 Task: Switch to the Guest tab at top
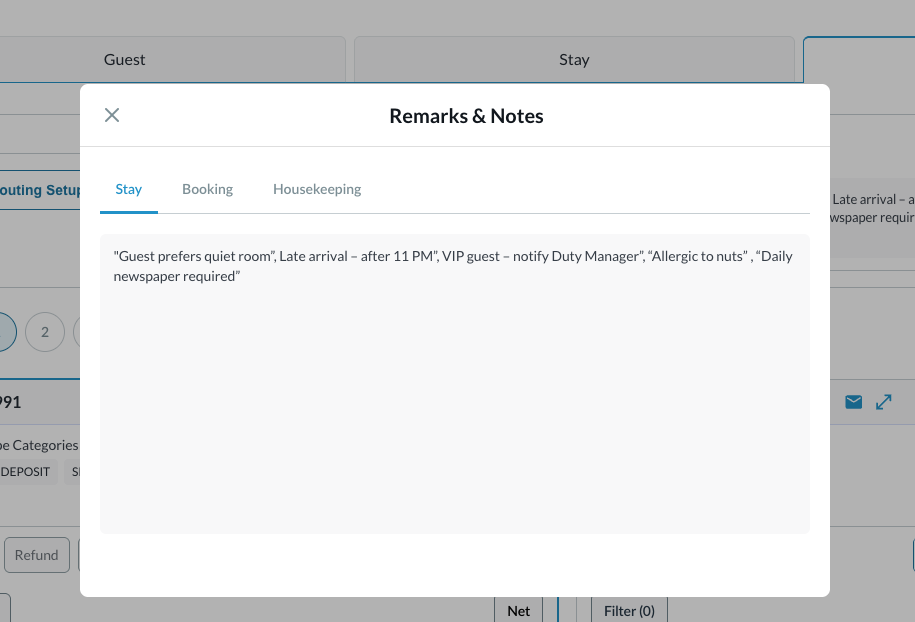tap(124, 59)
